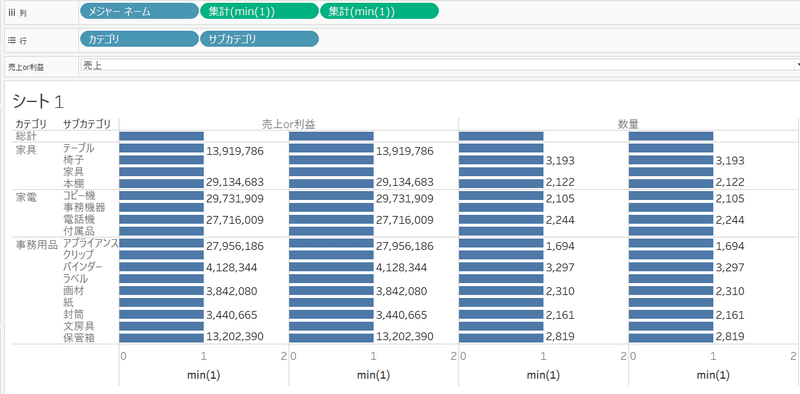The image size is (800, 394).
Task: Select the 封筒 subcategory label
Action: [x=73, y=314]
